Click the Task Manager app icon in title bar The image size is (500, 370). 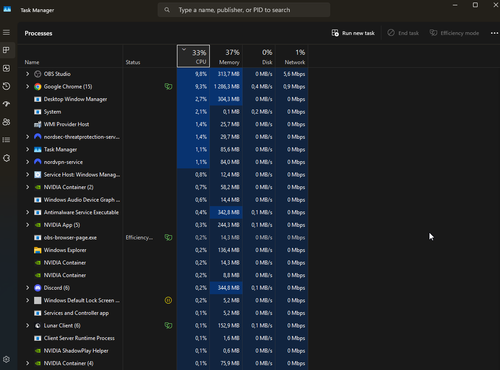(7, 10)
